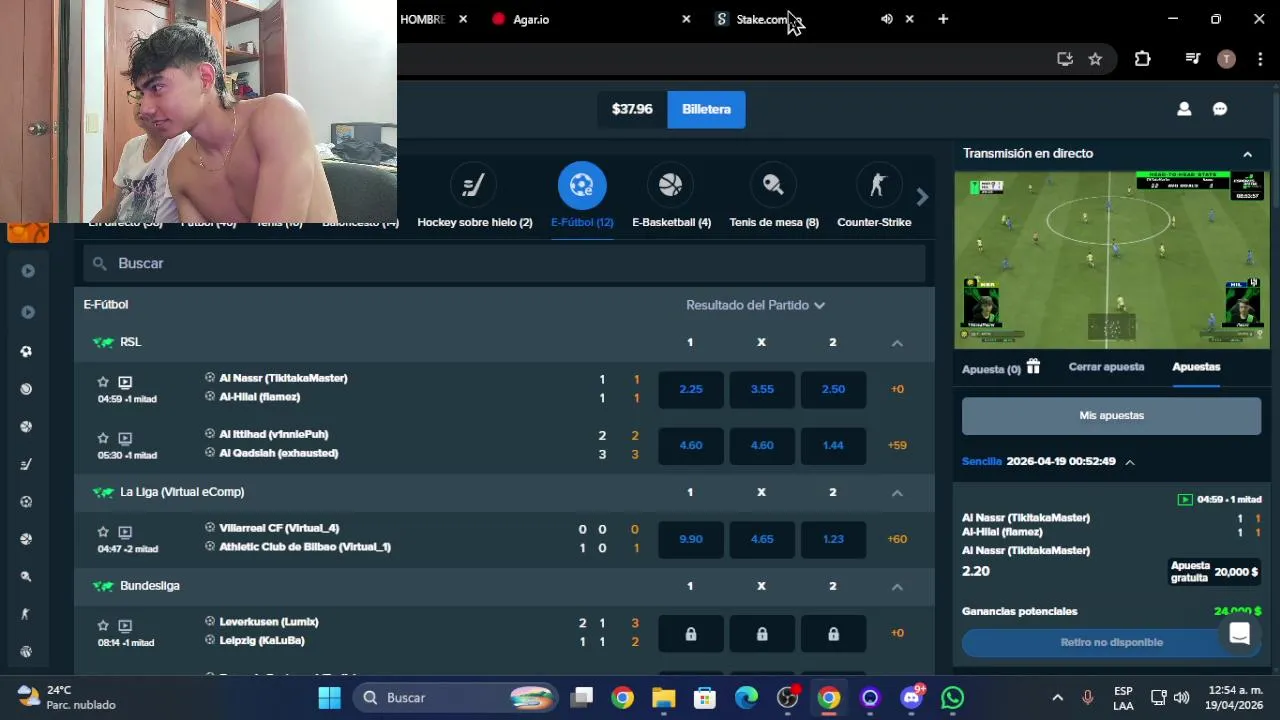Viewport: 1280px width, 720px height.
Task: Open the browser extensions puzzle icon
Action: pyautogui.click(x=1142, y=59)
